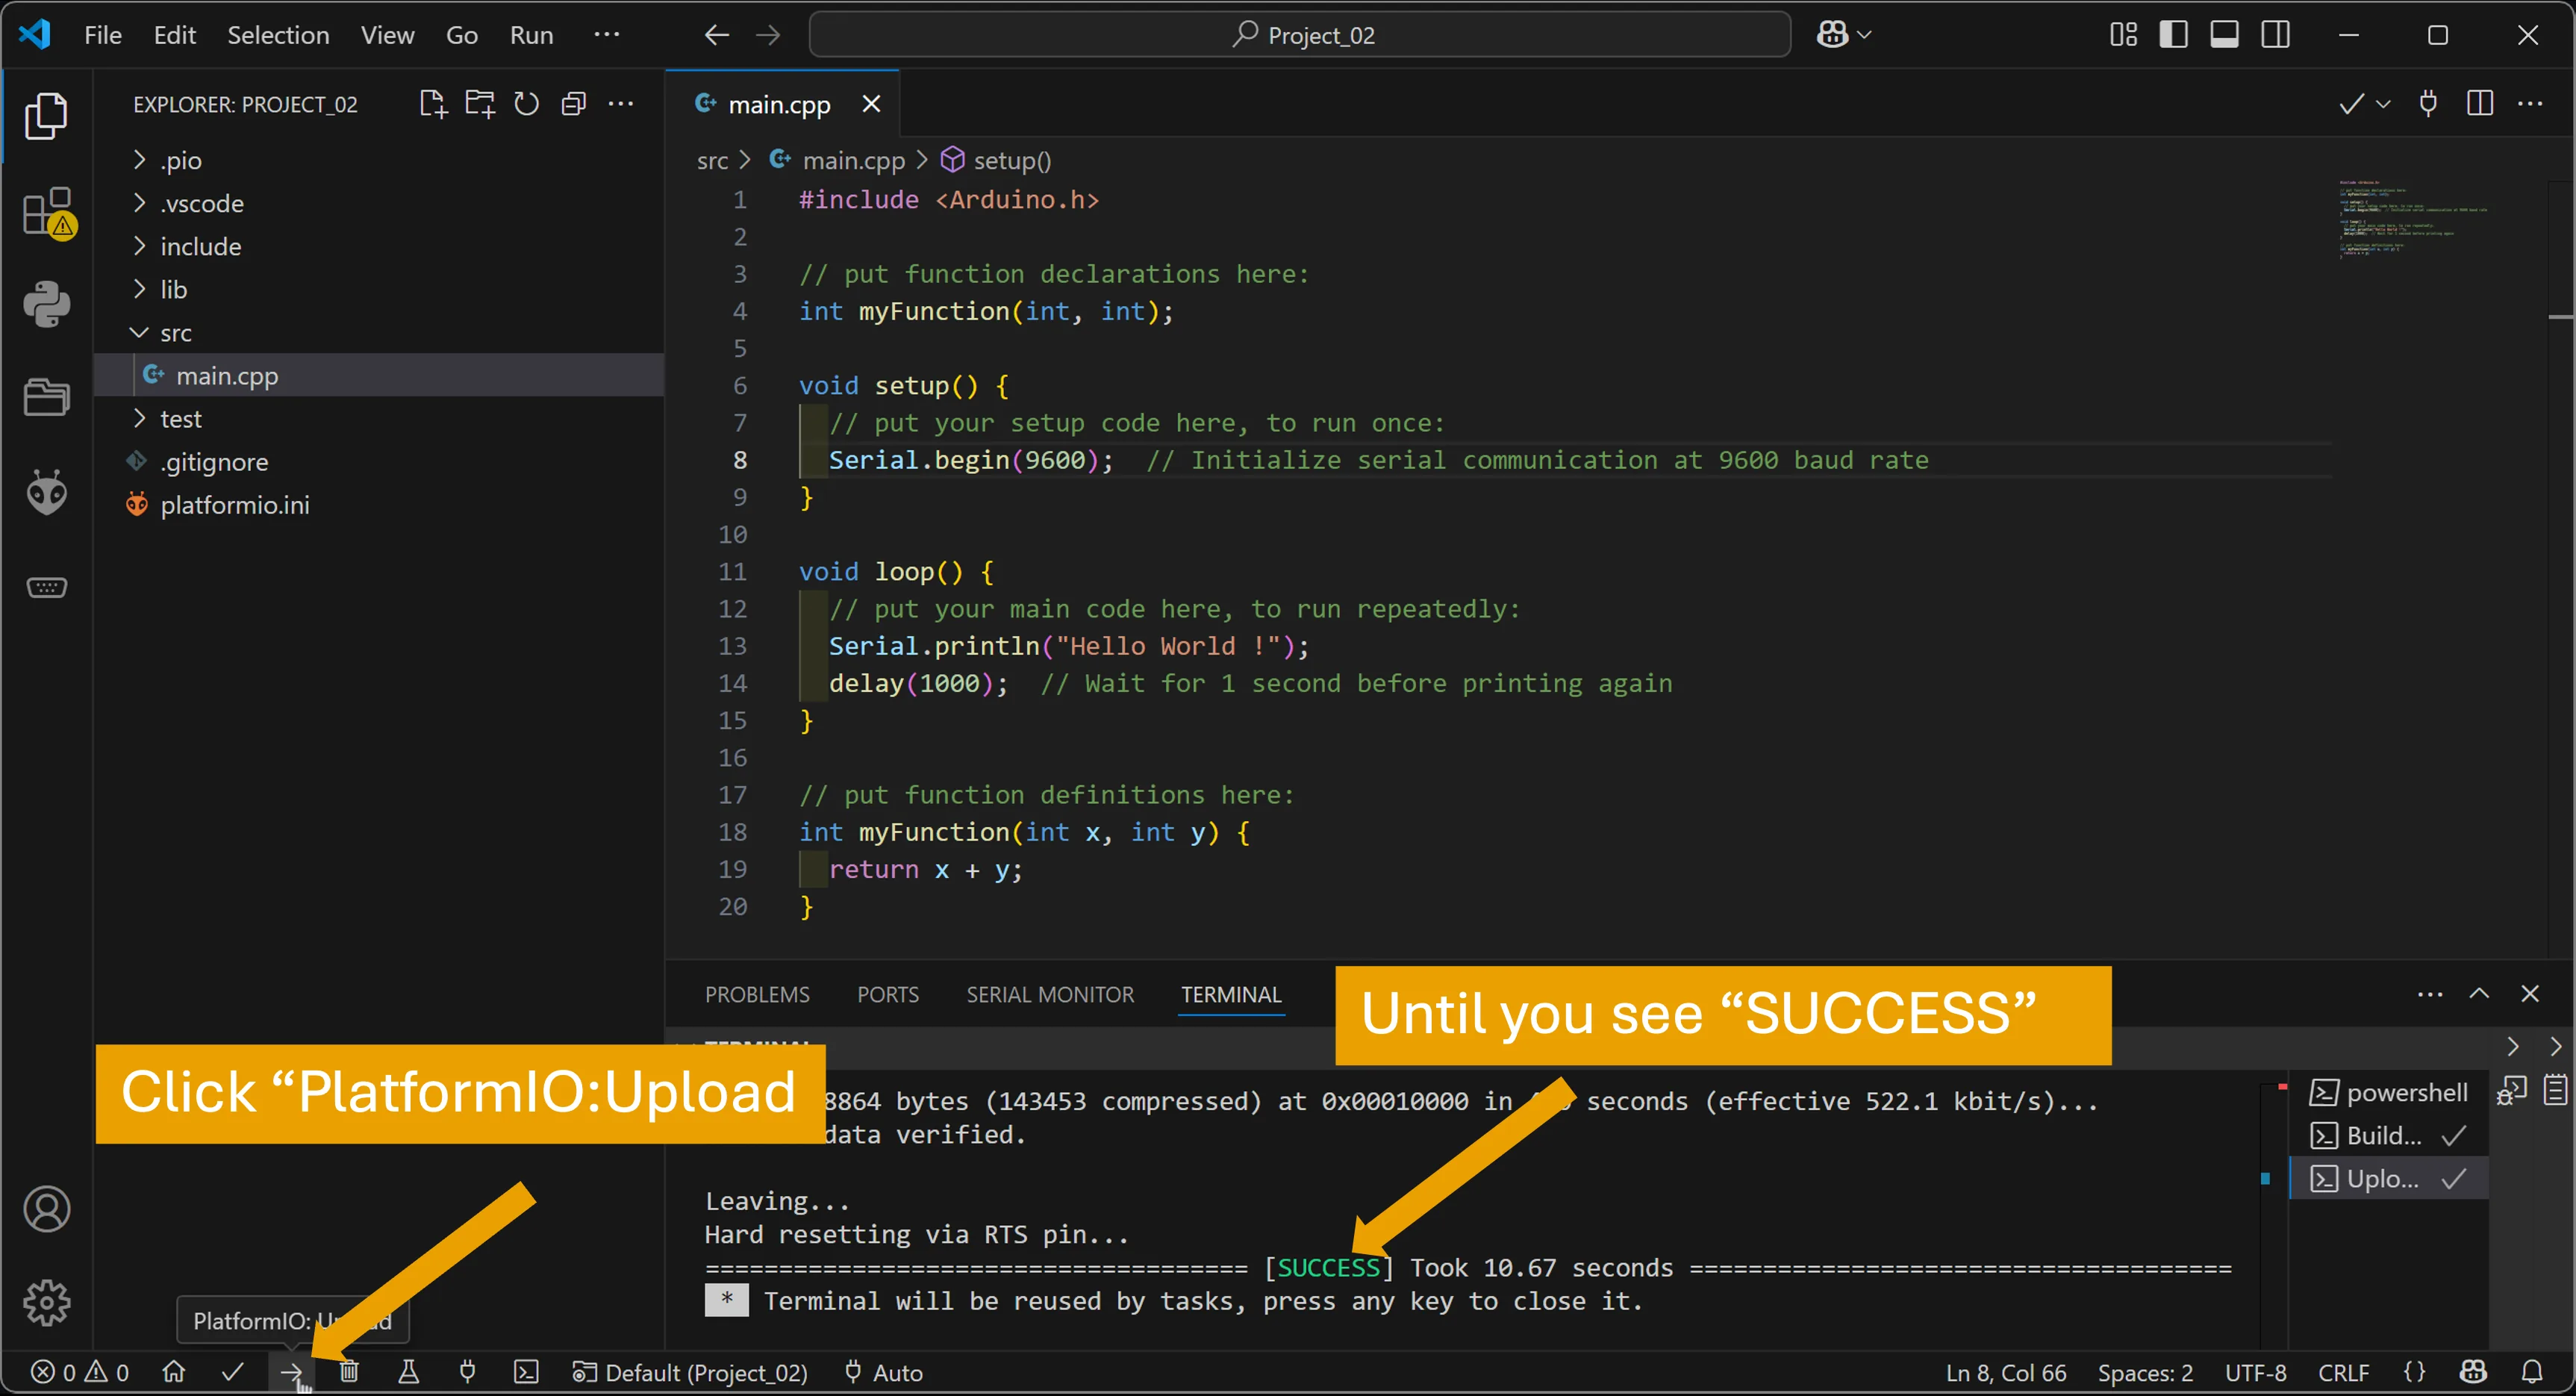The height and width of the screenshot is (1396, 2576).
Task: Open the Python view in activity bar
Action: click(x=46, y=303)
